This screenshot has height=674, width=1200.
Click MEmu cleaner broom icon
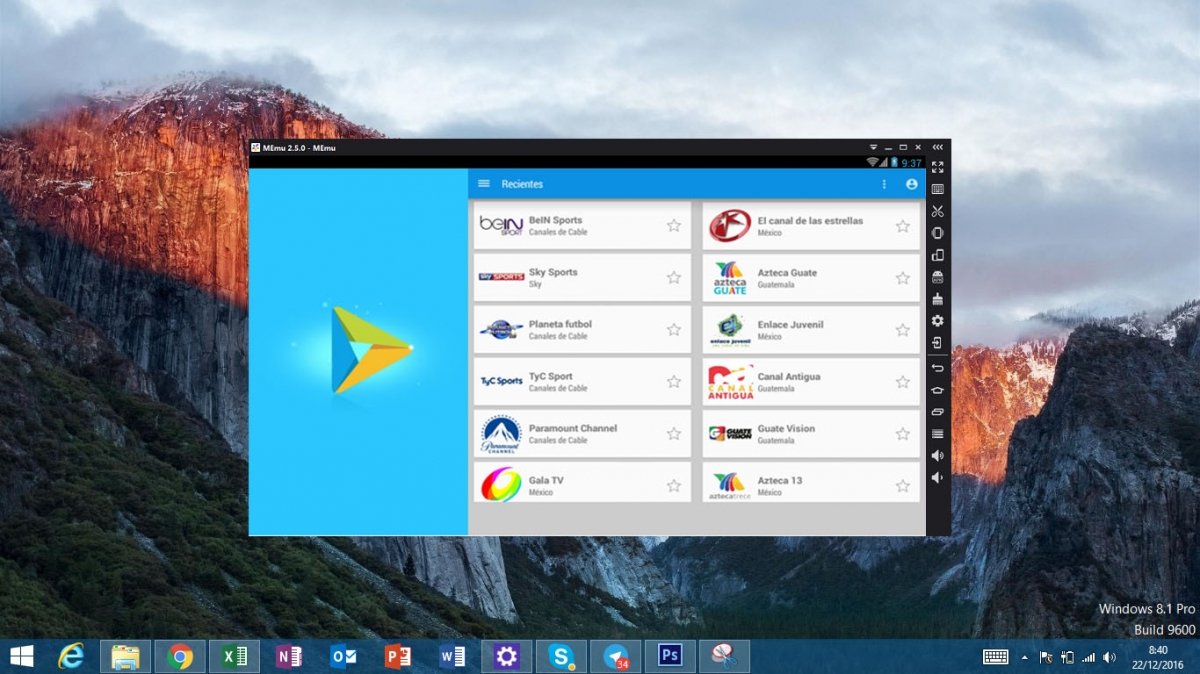(x=937, y=299)
